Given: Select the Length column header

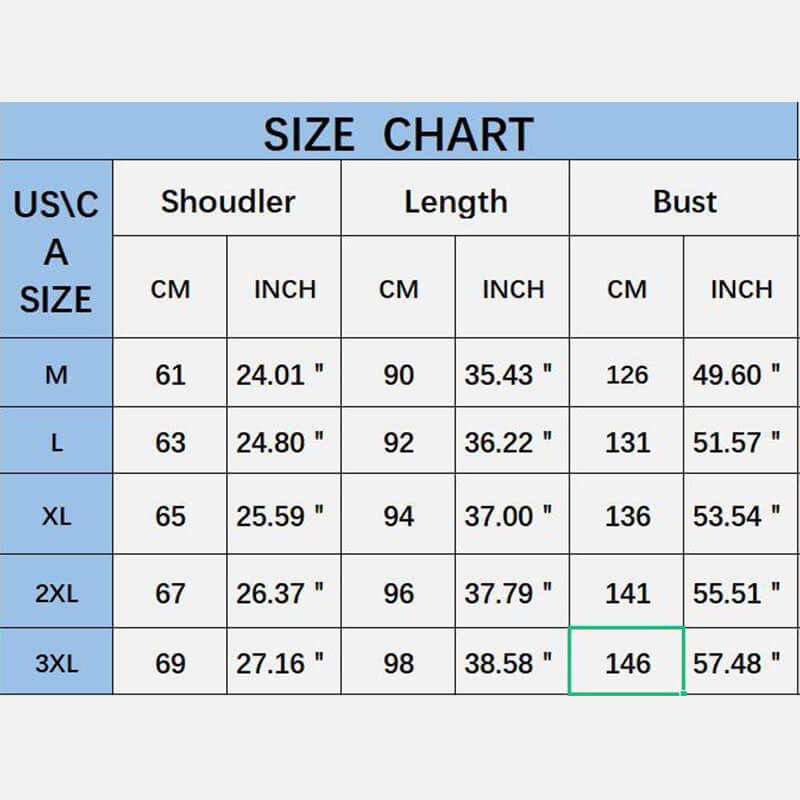Looking at the screenshot, I should point(455,201).
